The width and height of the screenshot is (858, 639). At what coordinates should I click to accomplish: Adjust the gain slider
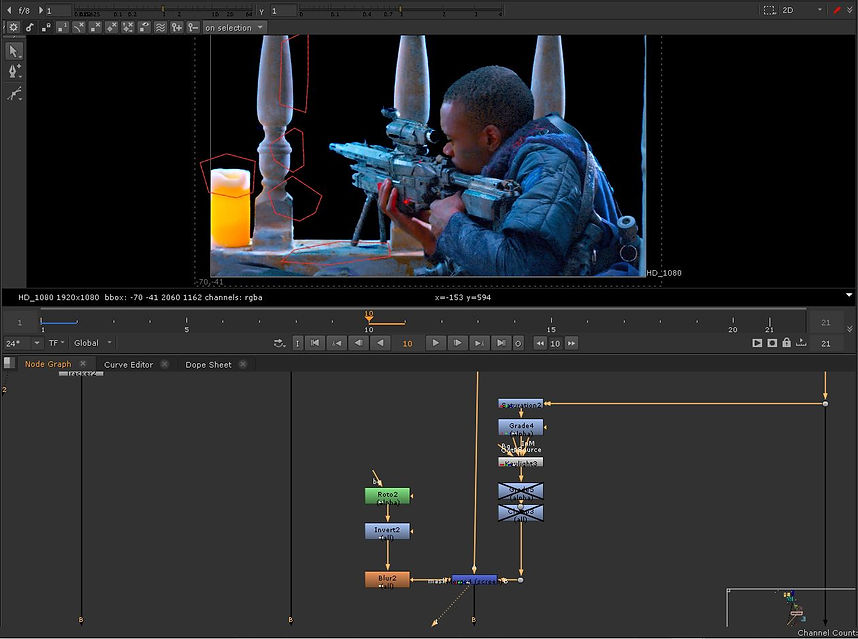(x=164, y=10)
